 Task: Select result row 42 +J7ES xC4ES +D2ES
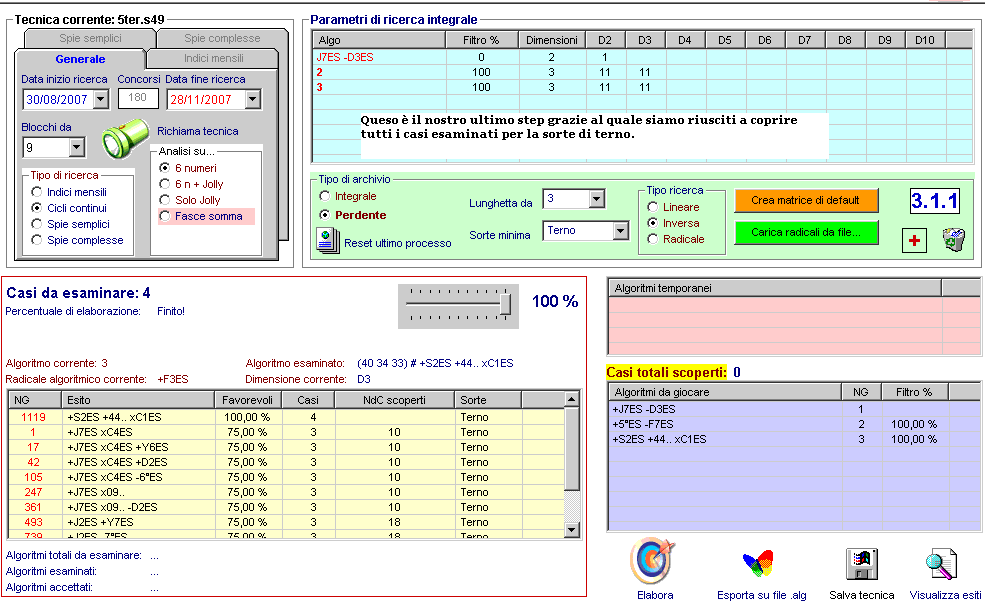(x=286, y=462)
